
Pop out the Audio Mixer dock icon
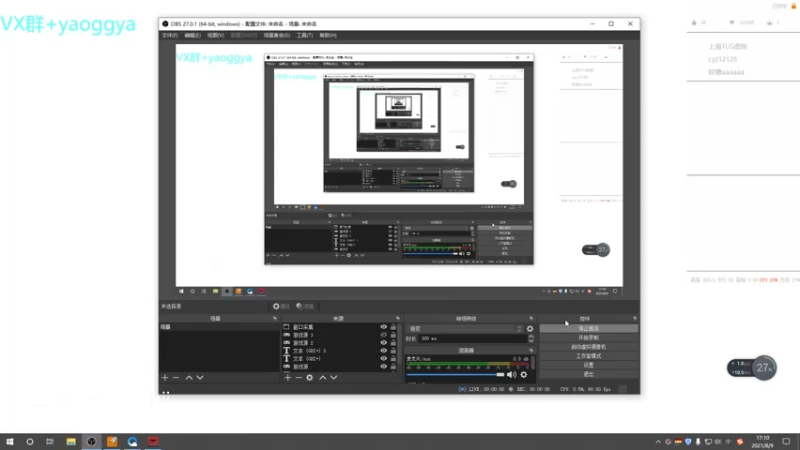click(531, 351)
